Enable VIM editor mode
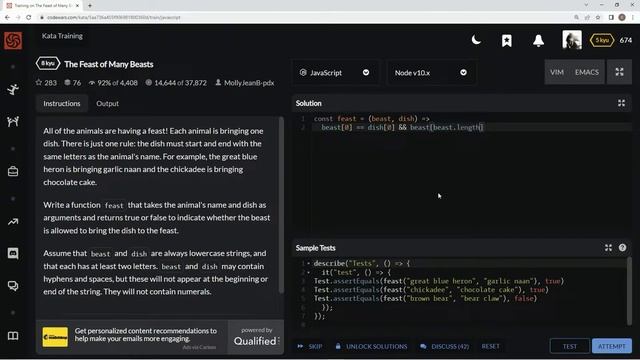Image resolution: width=640 pixels, height=360 pixels. click(x=557, y=72)
